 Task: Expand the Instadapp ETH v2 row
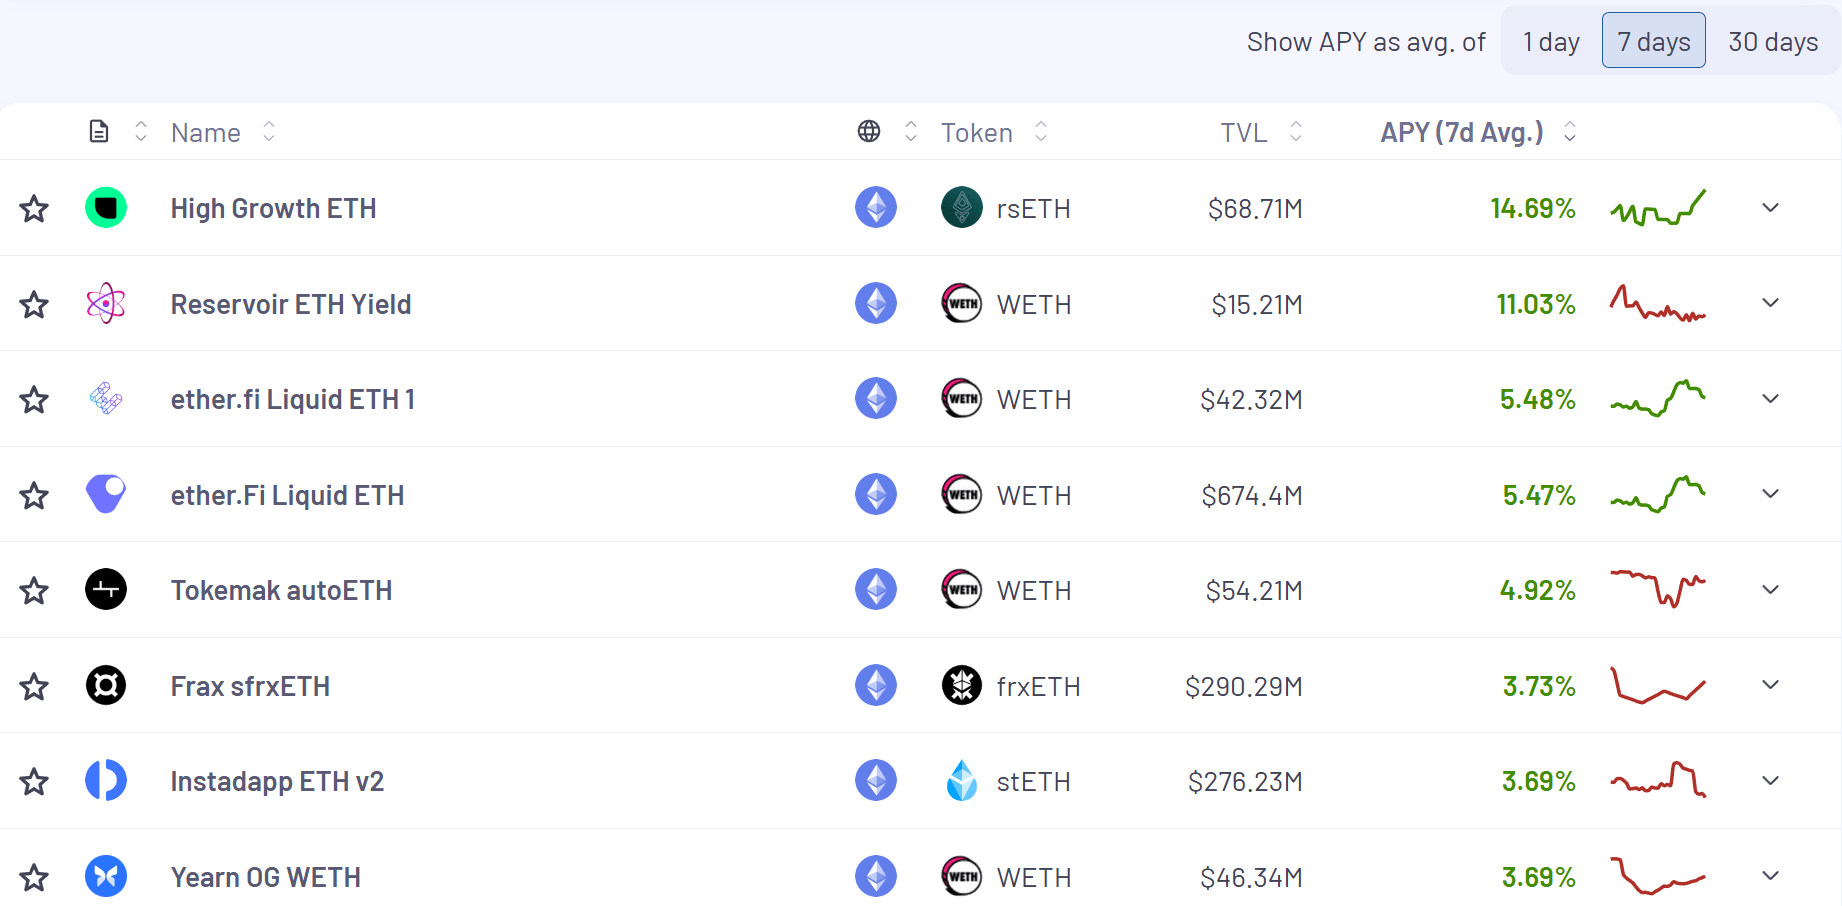[x=1770, y=781]
